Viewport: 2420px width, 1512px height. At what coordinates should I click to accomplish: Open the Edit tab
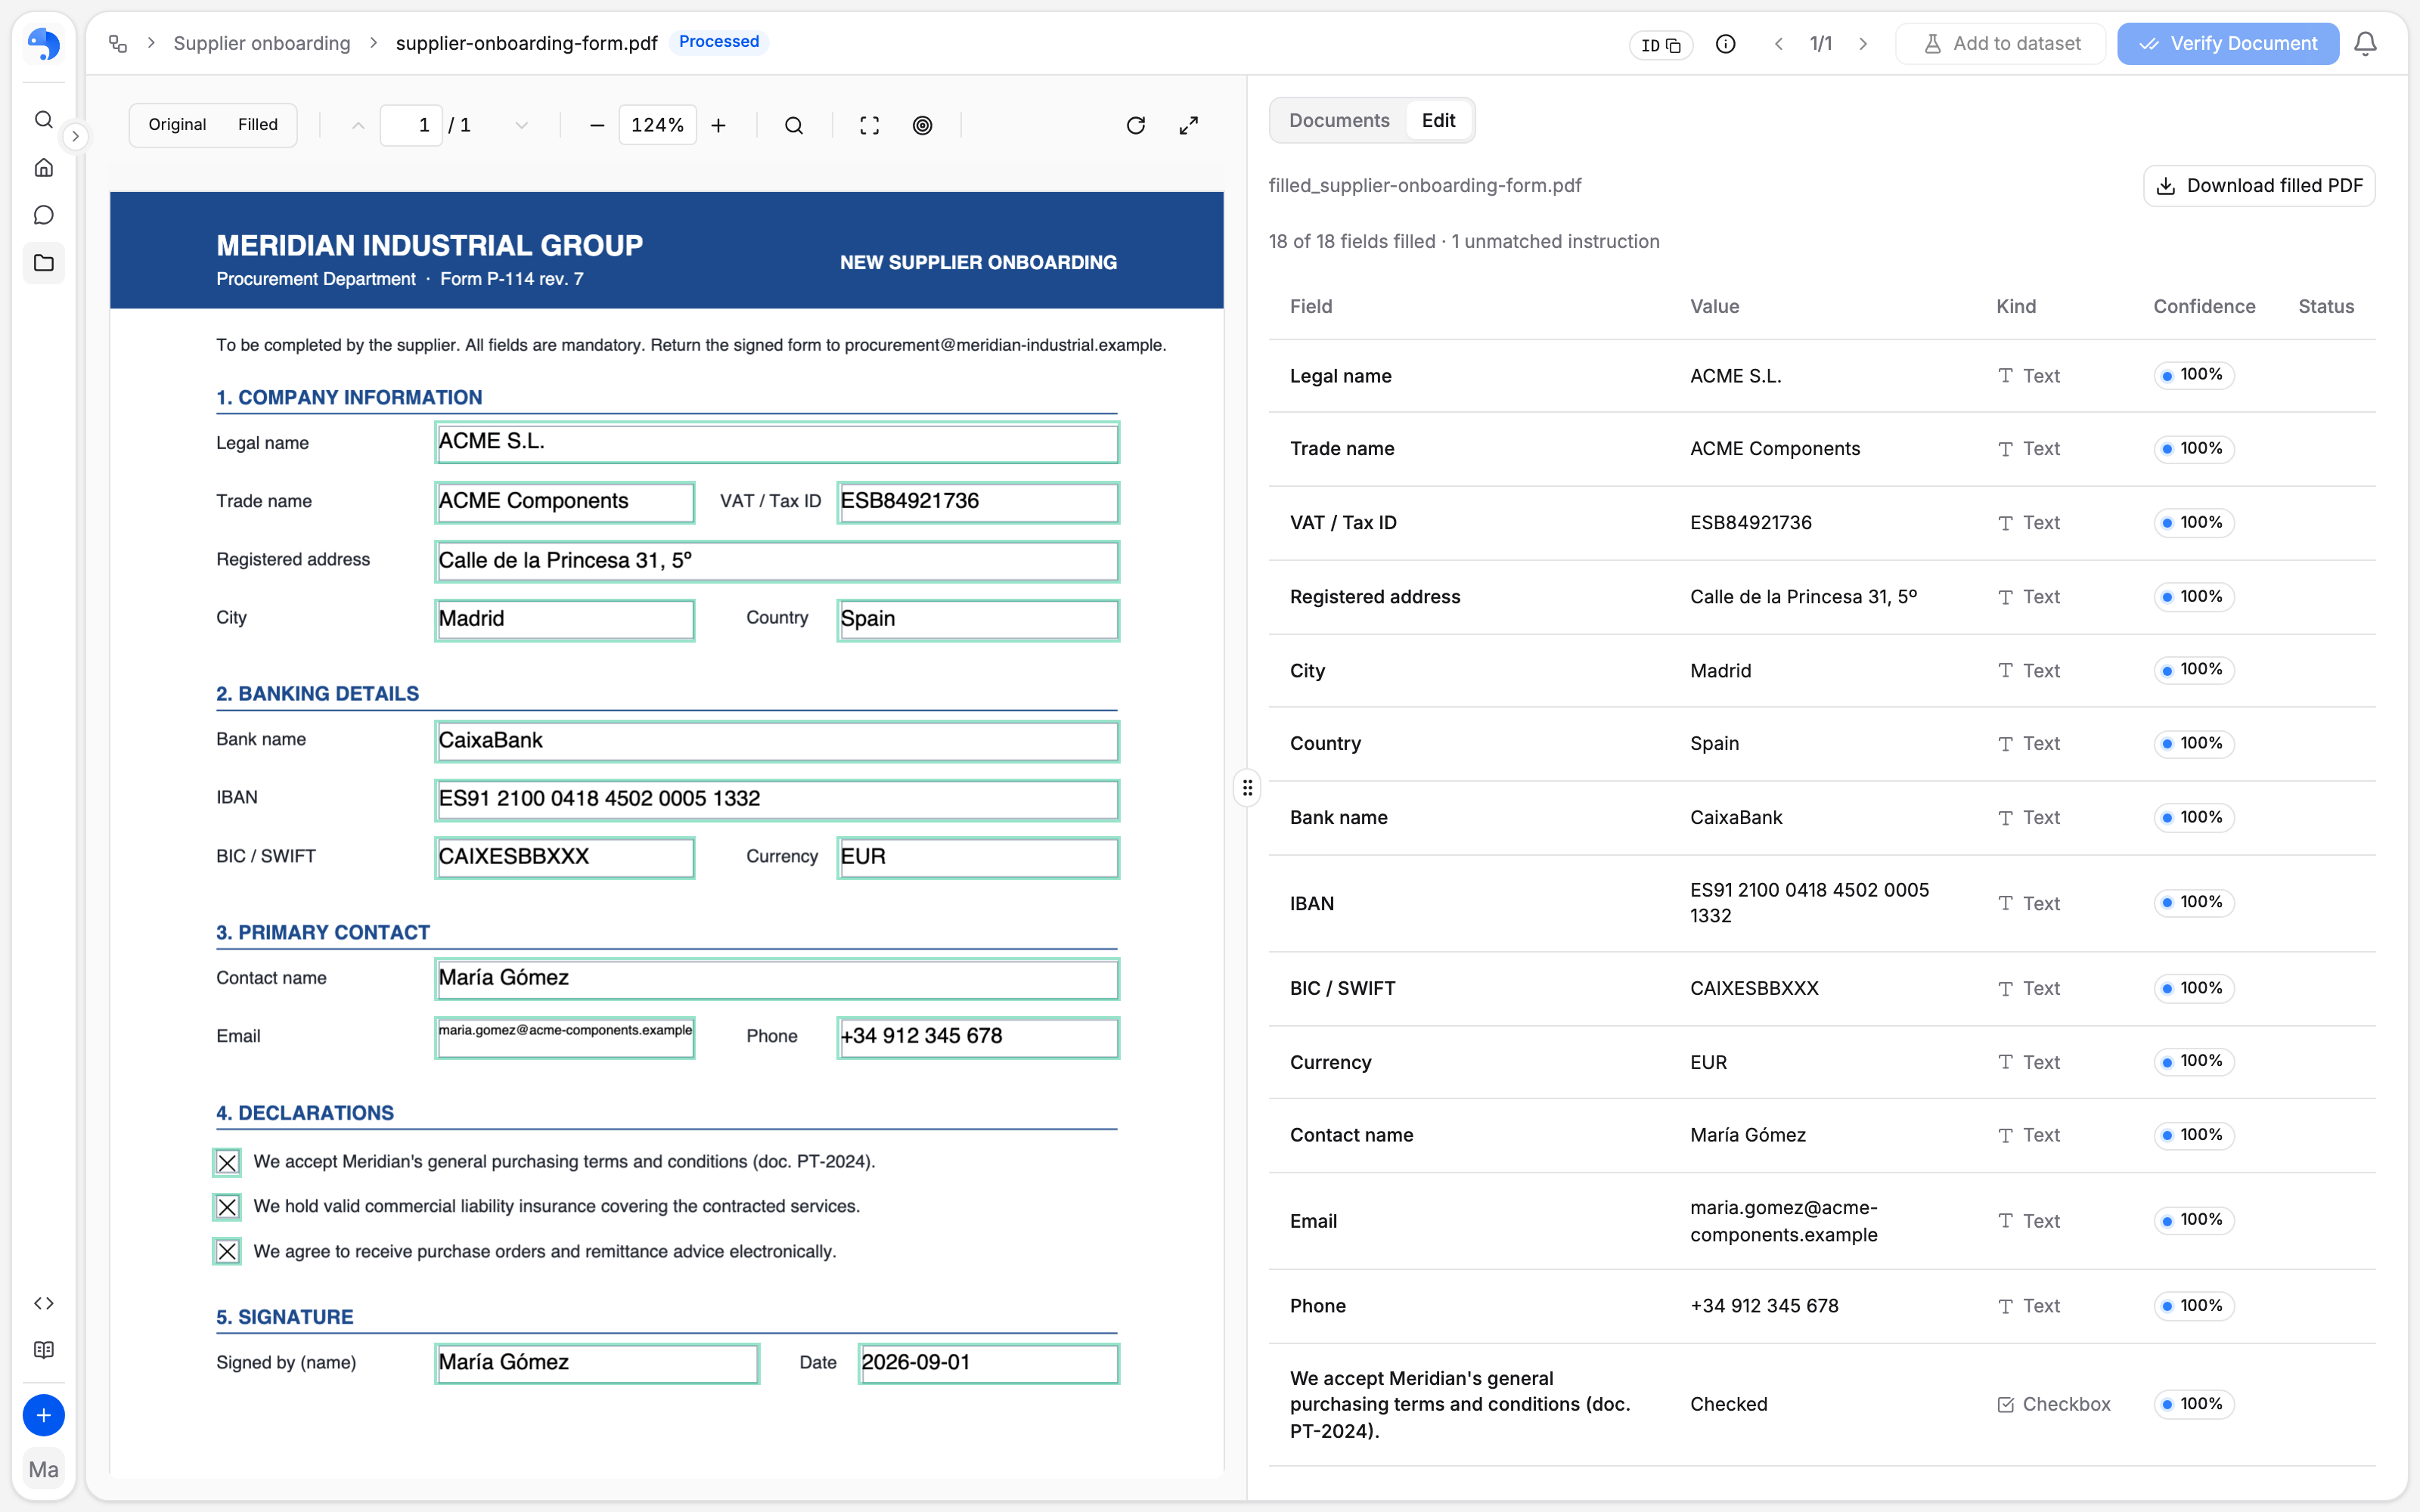(1438, 120)
